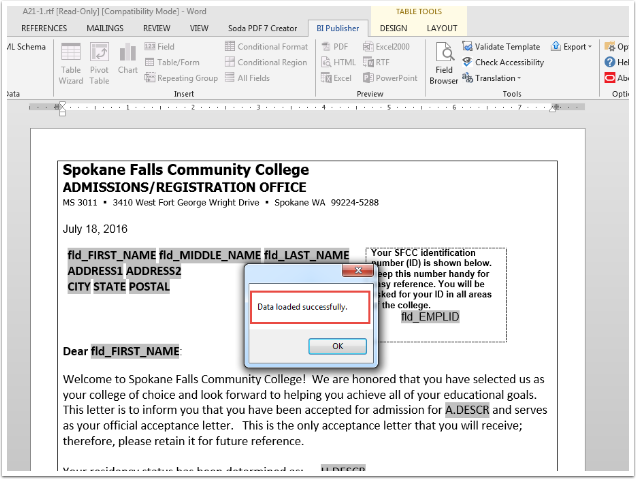Switch to the View tab
636x479 pixels.
pos(199,28)
